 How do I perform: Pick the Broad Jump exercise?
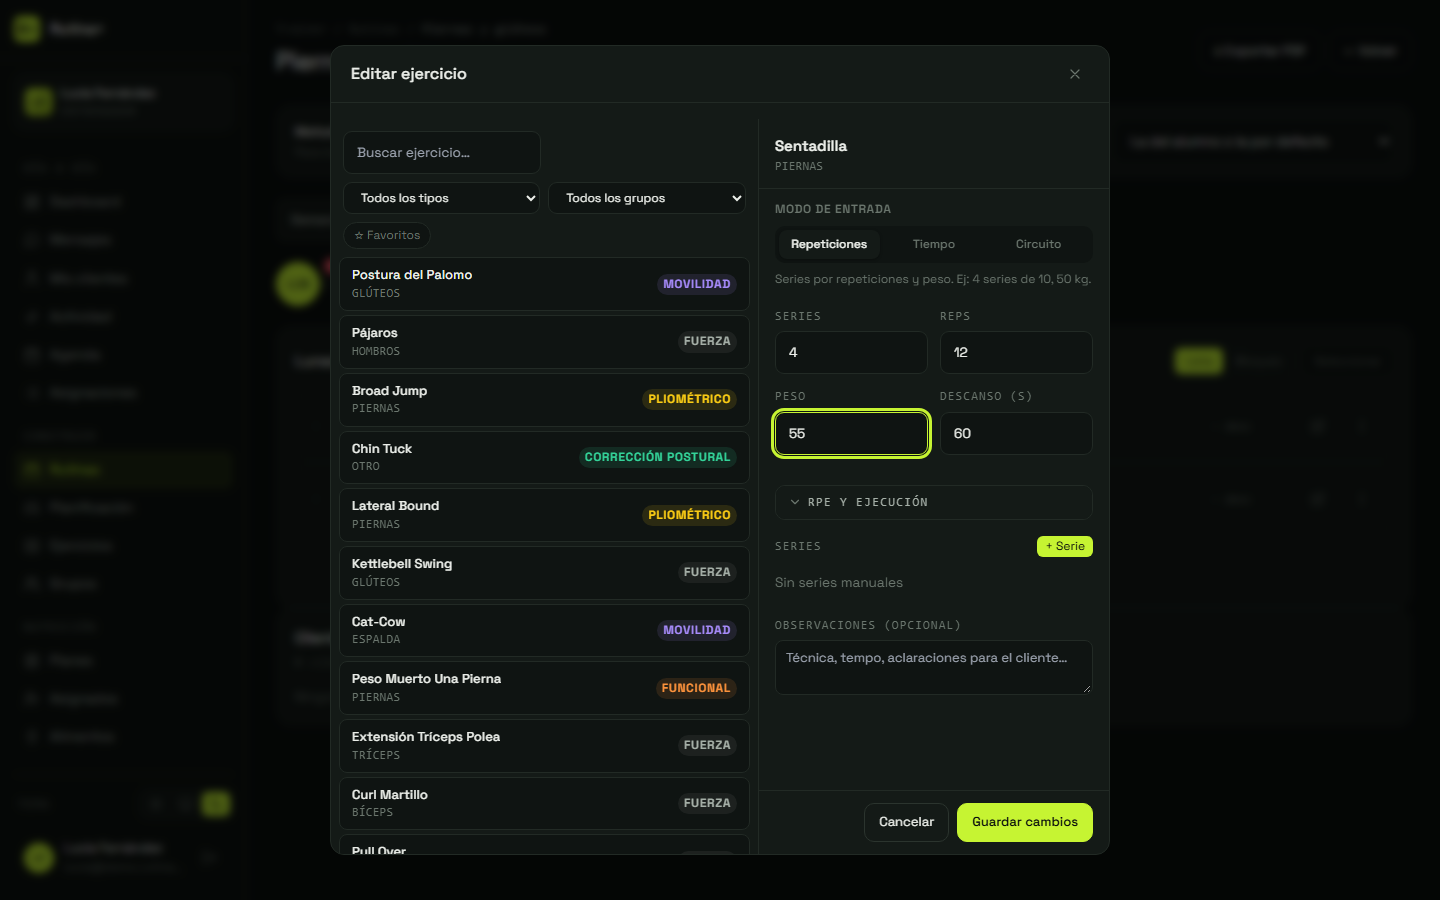[544, 400]
